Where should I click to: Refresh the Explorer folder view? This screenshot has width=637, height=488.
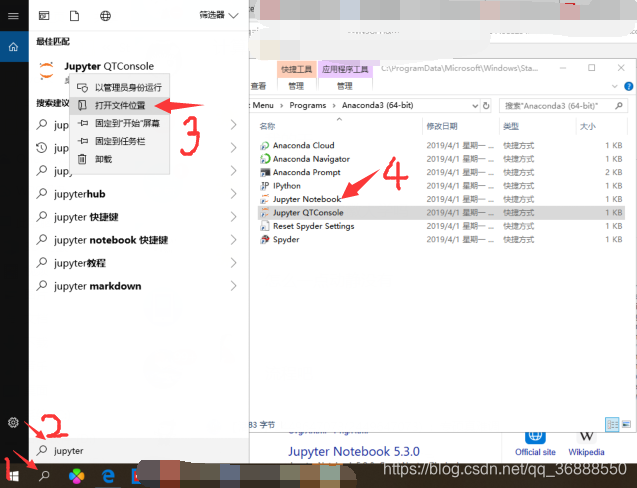point(486,106)
